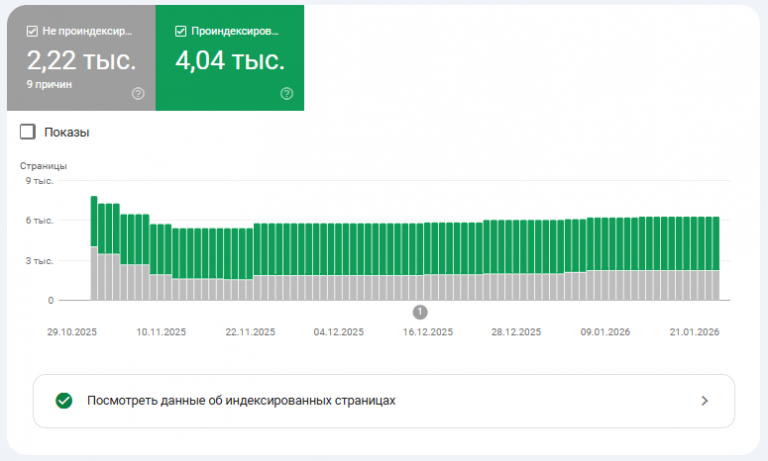Click the chevron arrow on indexed data row
Viewport: 768px width, 461px height.
tap(704, 401)
